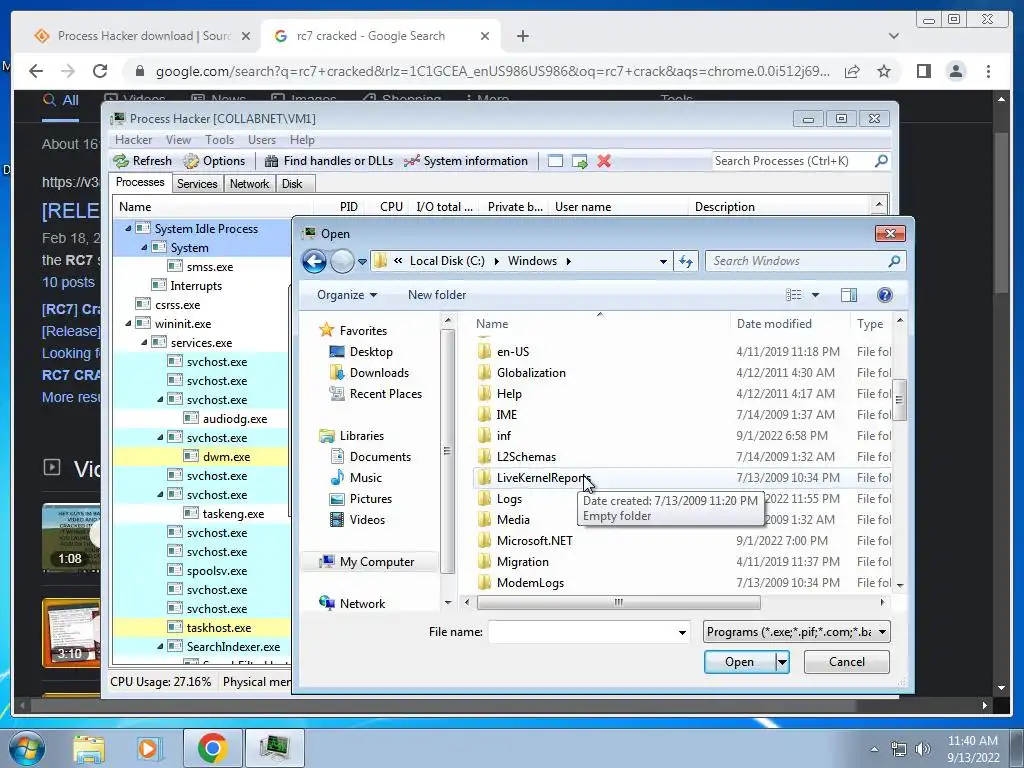Open the recent pages dropdown beside navigation arrows
Image resolution: width=1024 pixels, height=768 pixels.
(362, 262)
